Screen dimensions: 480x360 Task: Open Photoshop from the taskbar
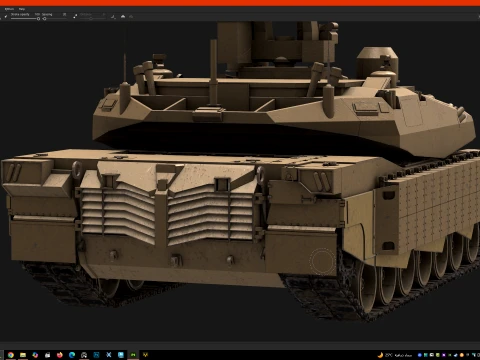tap(96, 355)
